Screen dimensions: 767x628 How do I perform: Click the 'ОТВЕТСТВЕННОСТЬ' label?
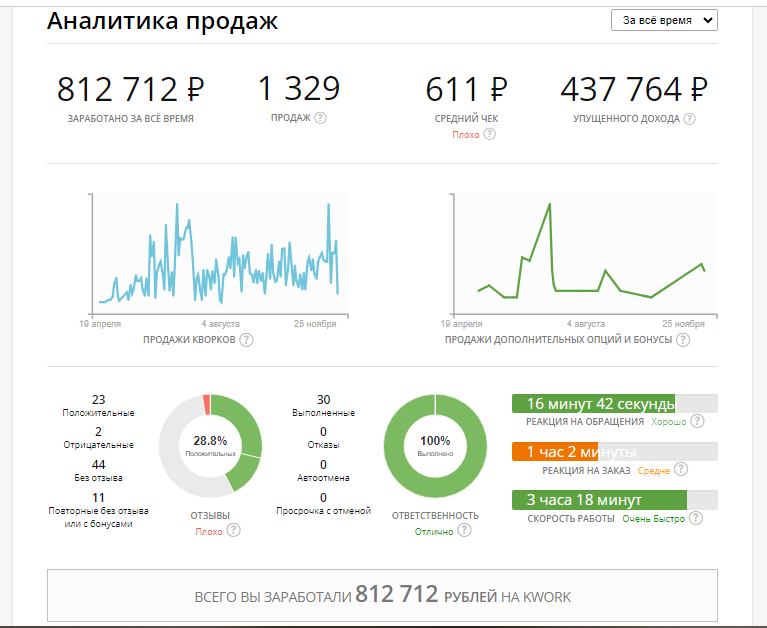[435, 516]
